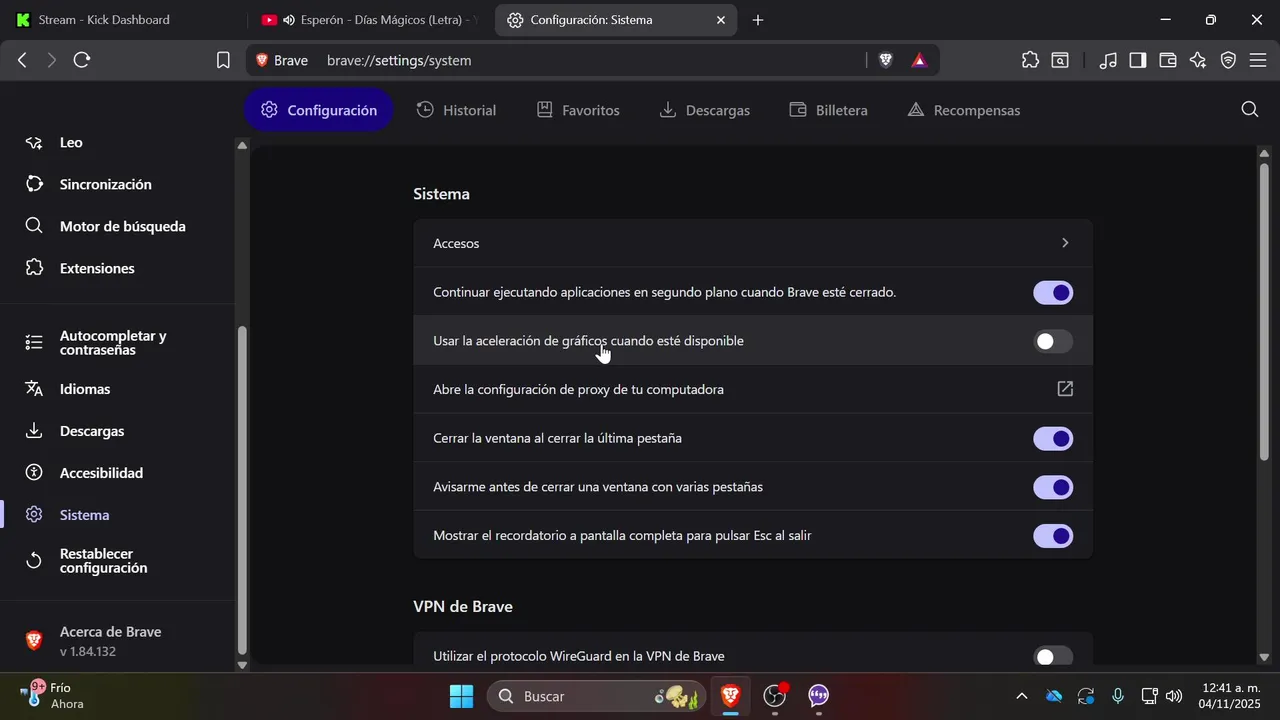Open the media control music note icon

[1107, 60]
